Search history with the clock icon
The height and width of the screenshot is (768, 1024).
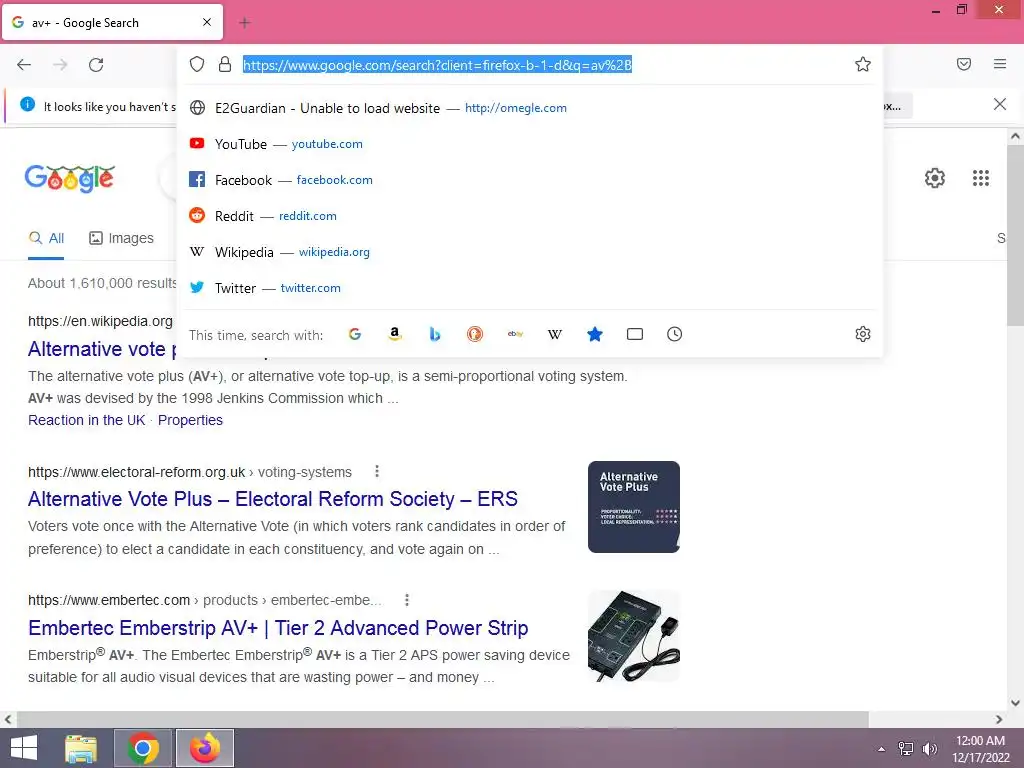(x=675, y=334)
